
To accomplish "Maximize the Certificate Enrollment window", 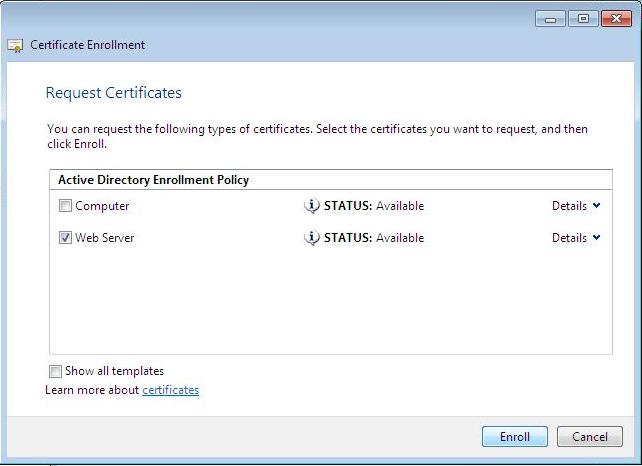I will click(x=580, y=19).
